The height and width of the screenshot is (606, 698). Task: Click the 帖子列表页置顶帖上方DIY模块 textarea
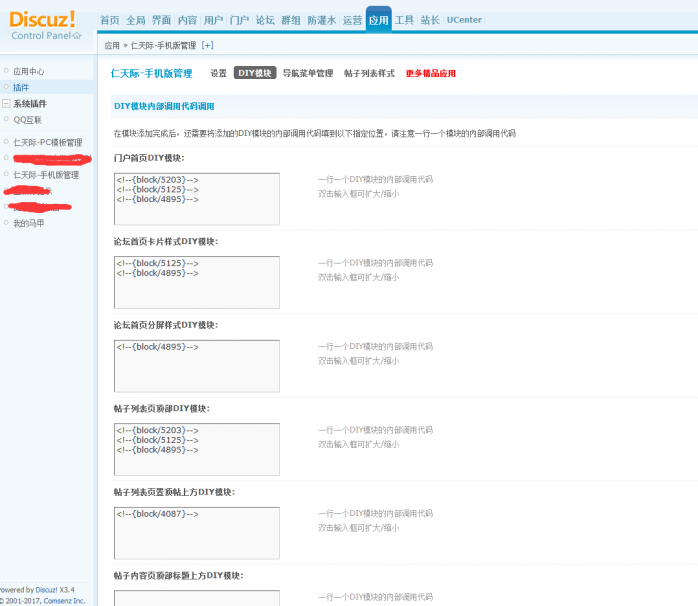[197, 533]
